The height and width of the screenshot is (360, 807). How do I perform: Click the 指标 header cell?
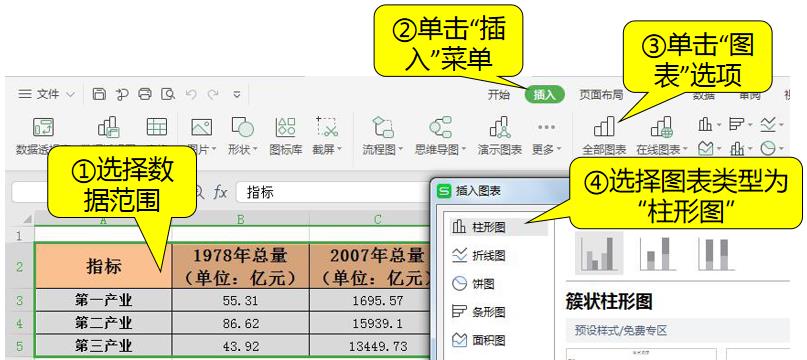coord(103,266)
